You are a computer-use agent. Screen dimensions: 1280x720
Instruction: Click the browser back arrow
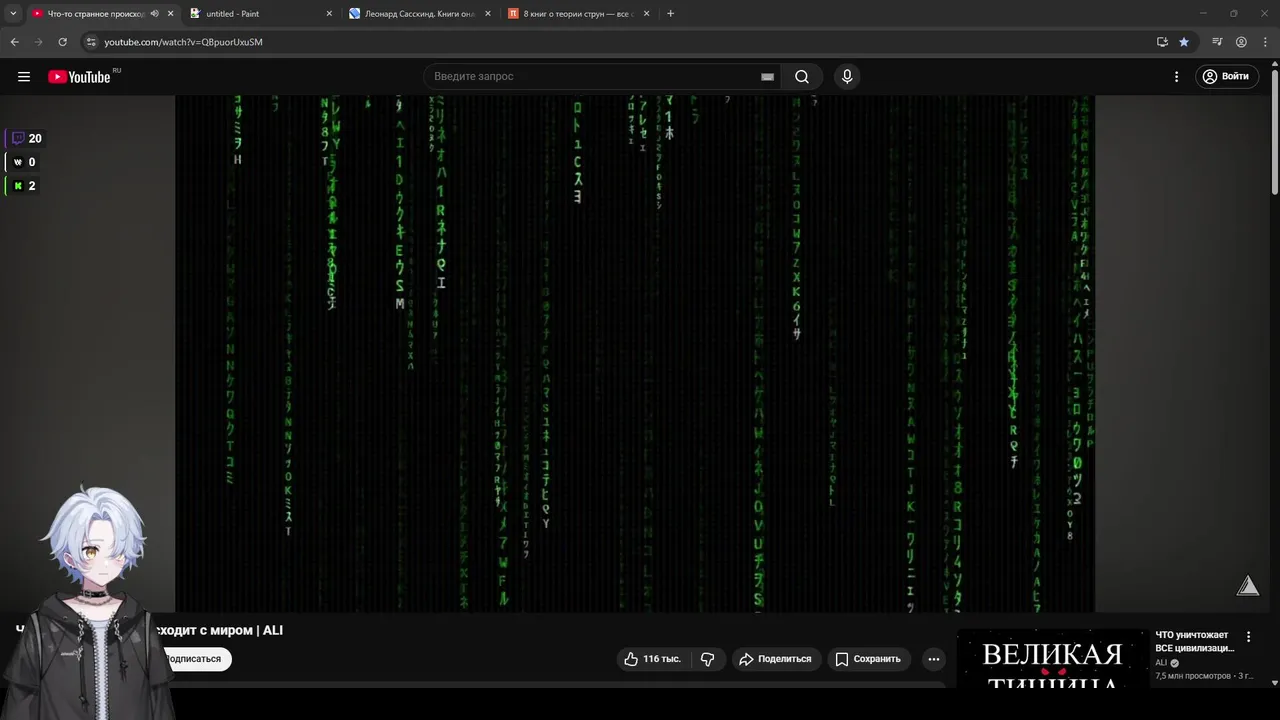[x=14, y=42]
